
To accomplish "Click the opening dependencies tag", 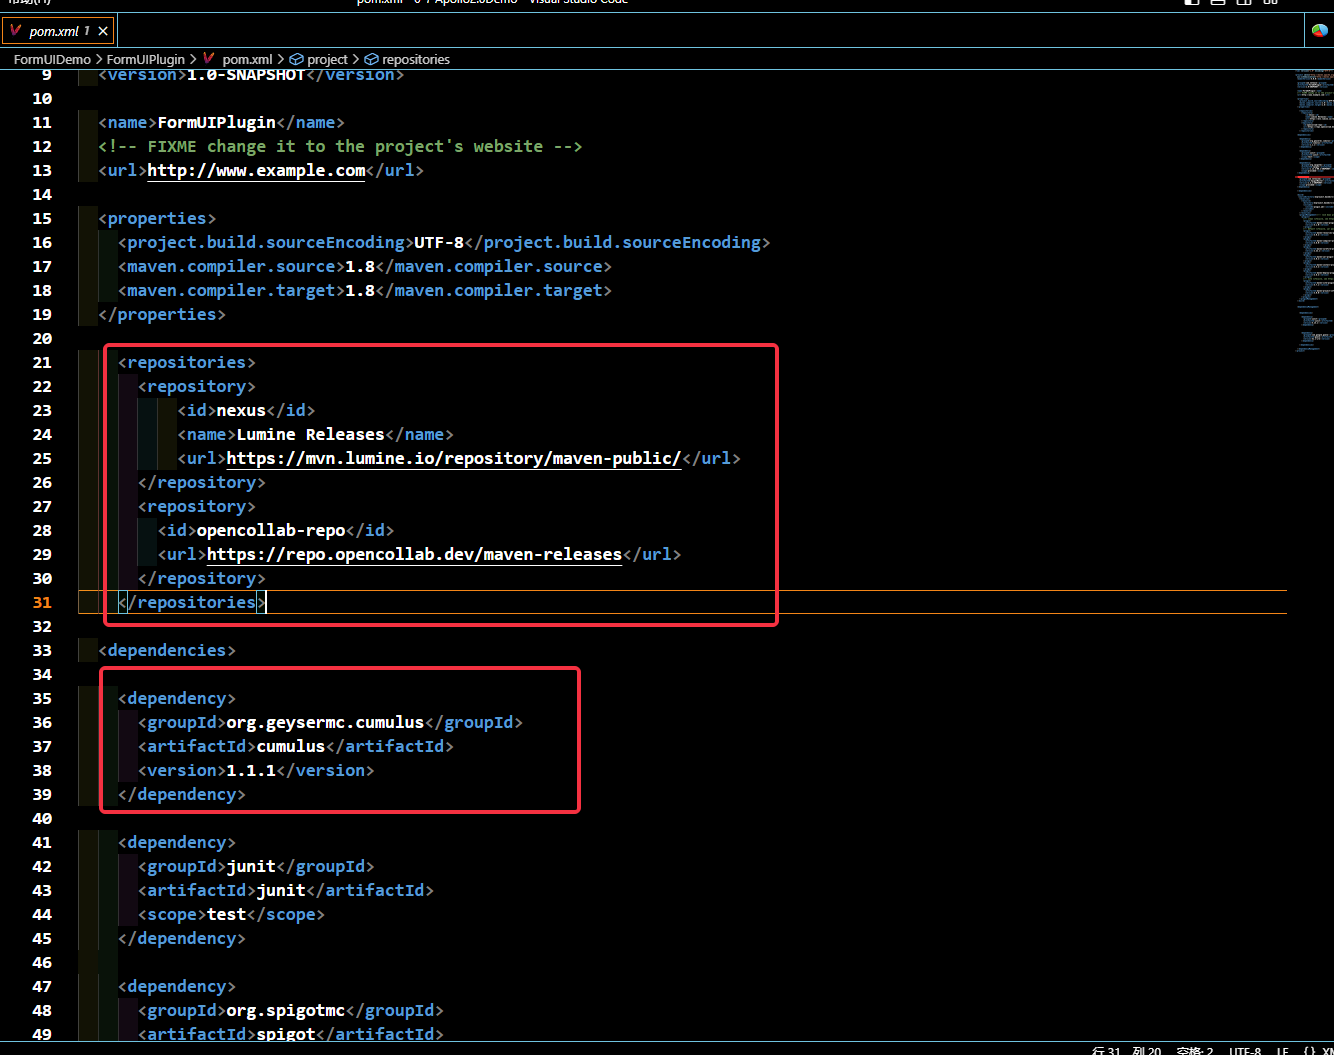I will [167, 650].
